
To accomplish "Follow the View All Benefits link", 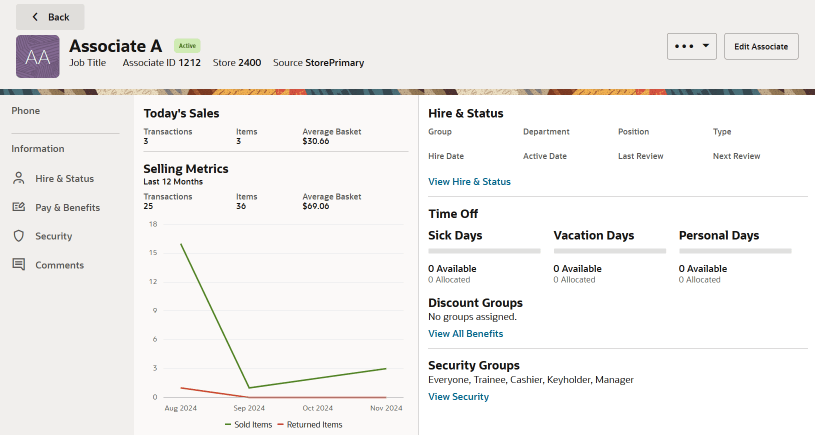I will coord(466,334).
